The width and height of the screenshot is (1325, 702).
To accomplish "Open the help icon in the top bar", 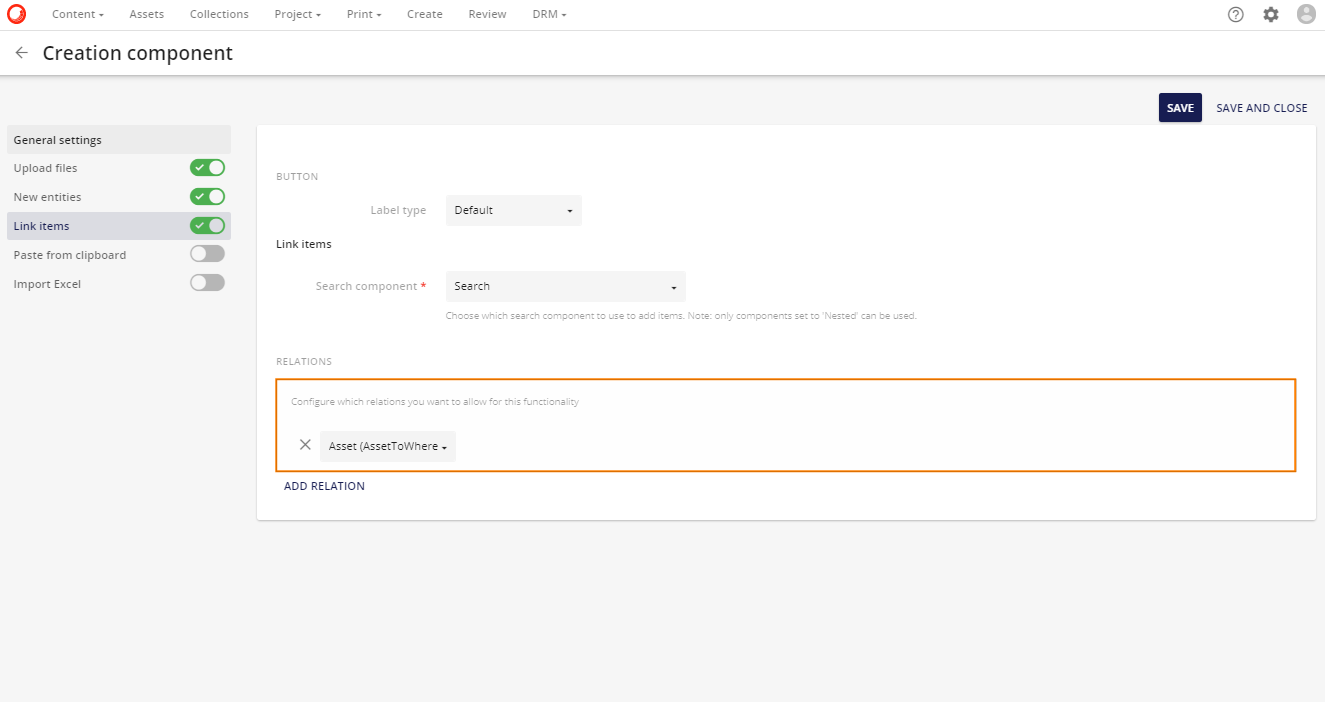I will click(1235, 14).
